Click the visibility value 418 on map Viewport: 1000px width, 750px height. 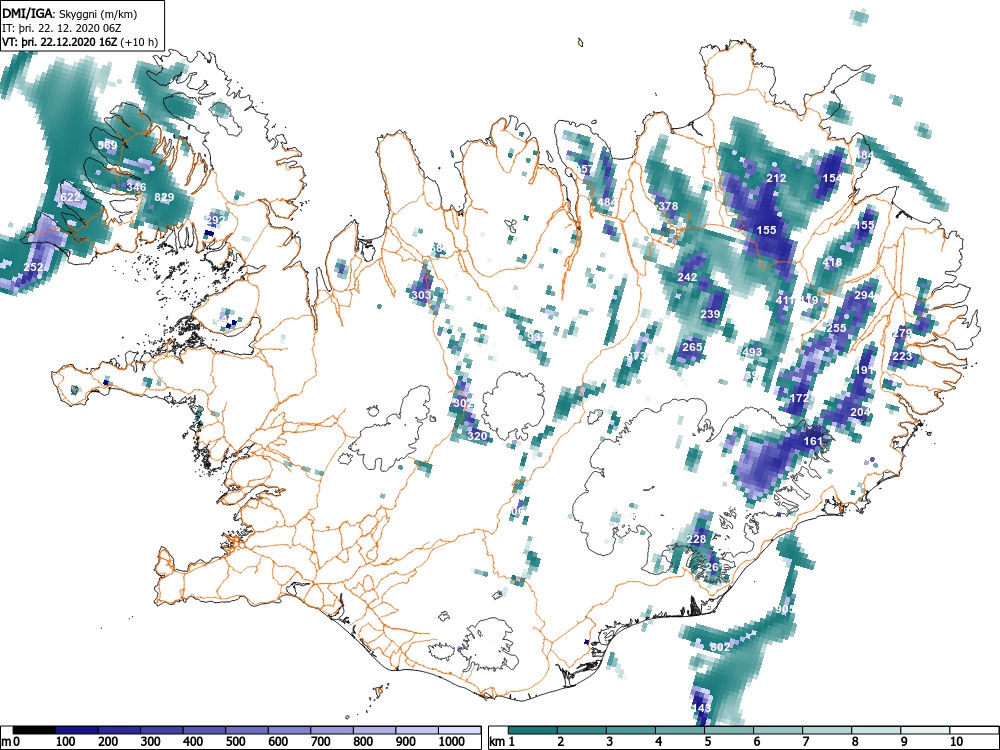click(832, 262)
